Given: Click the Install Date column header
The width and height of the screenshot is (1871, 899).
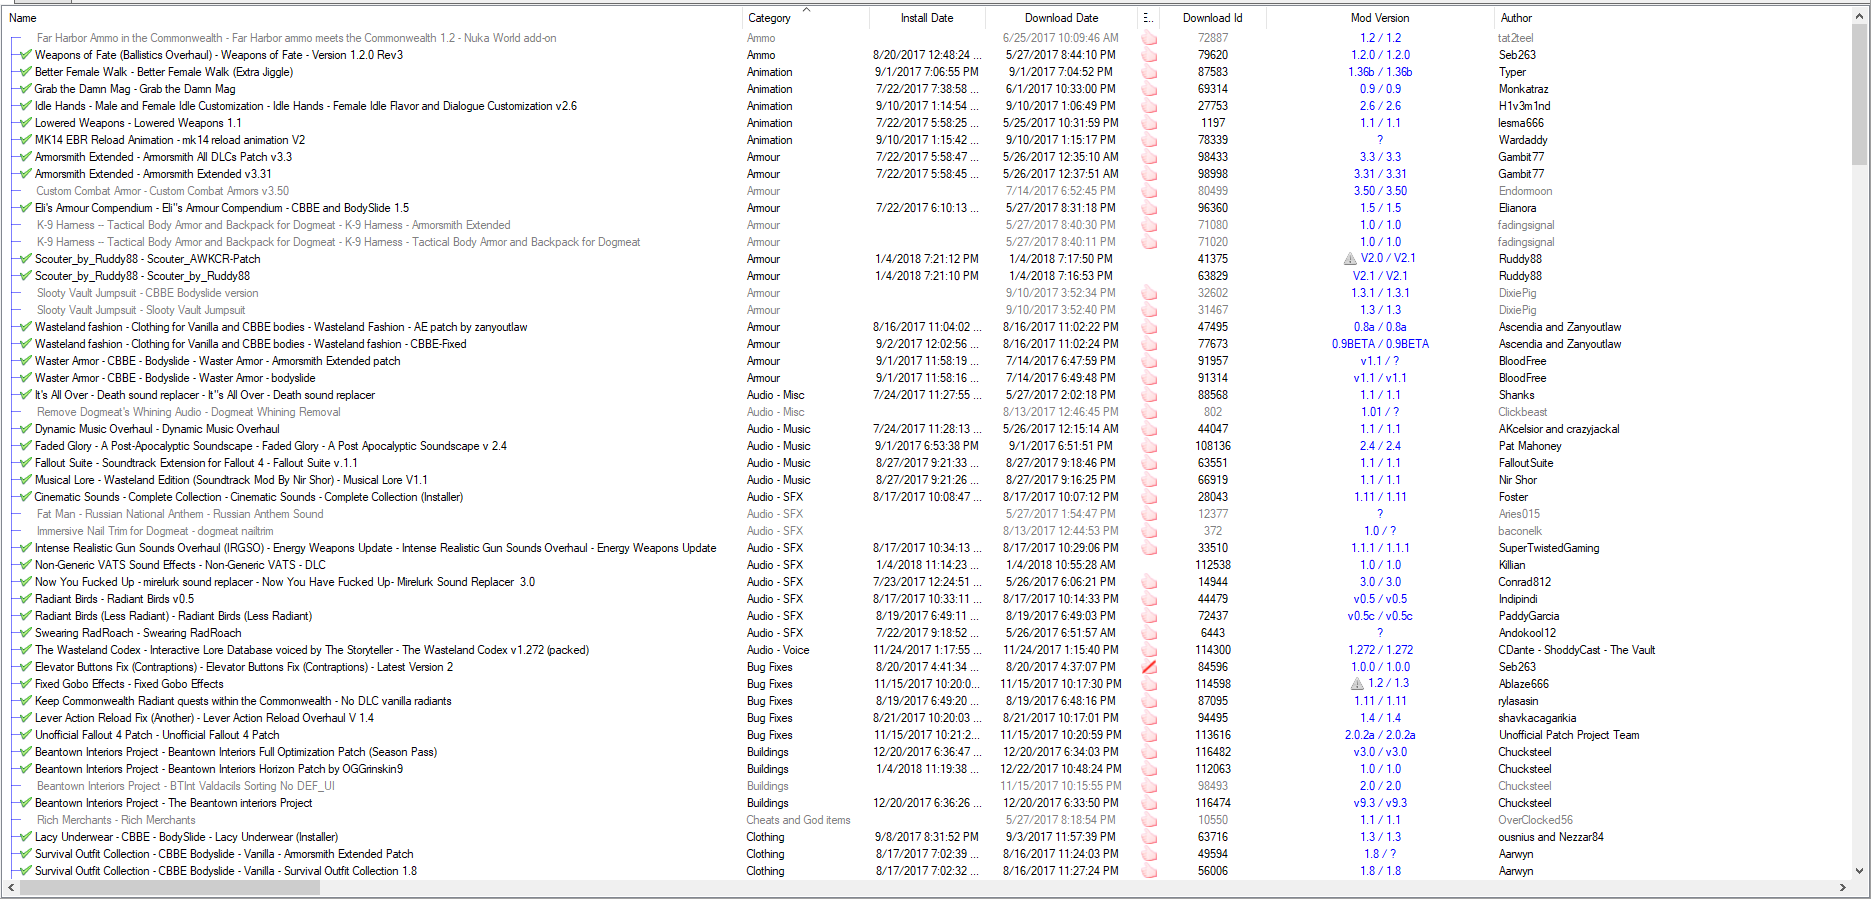Looking at the screenshot, I should click(x=927, y=18).
